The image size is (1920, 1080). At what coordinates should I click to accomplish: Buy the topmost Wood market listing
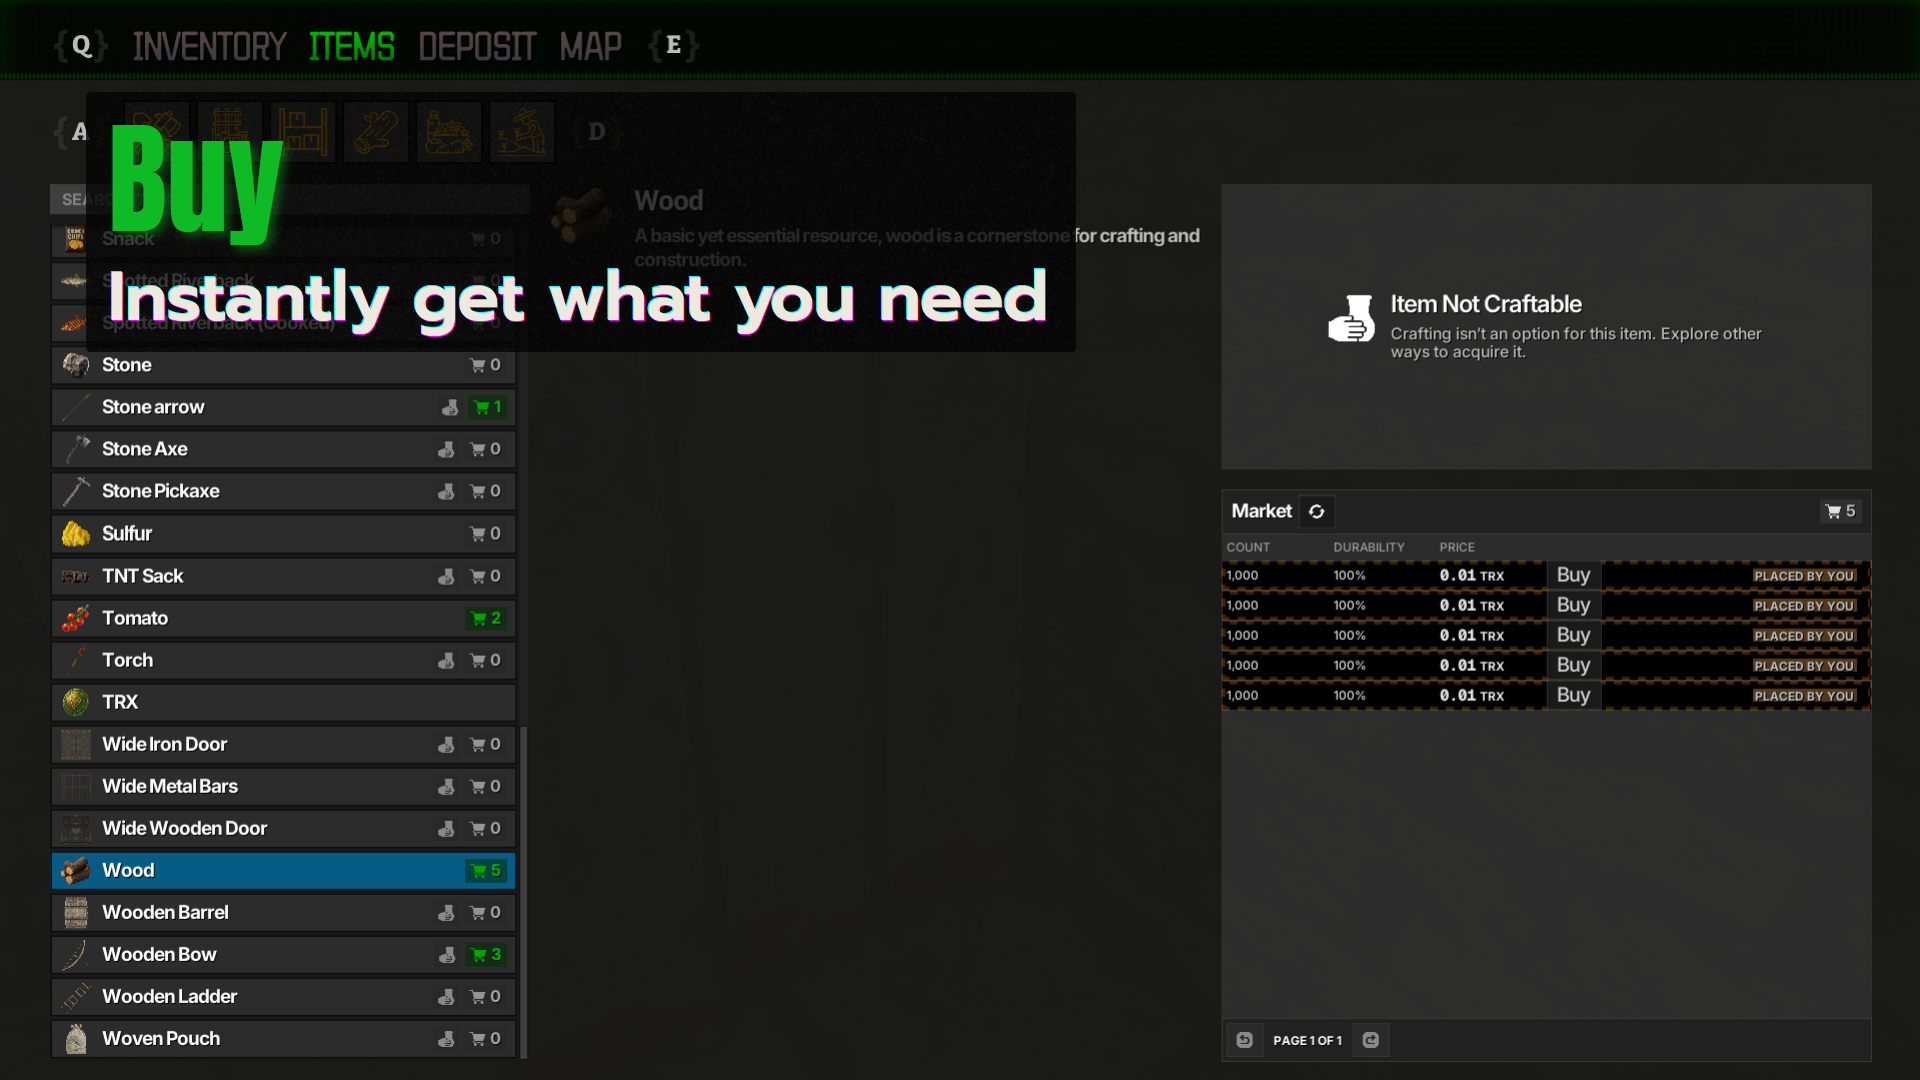click(1573, 575)
